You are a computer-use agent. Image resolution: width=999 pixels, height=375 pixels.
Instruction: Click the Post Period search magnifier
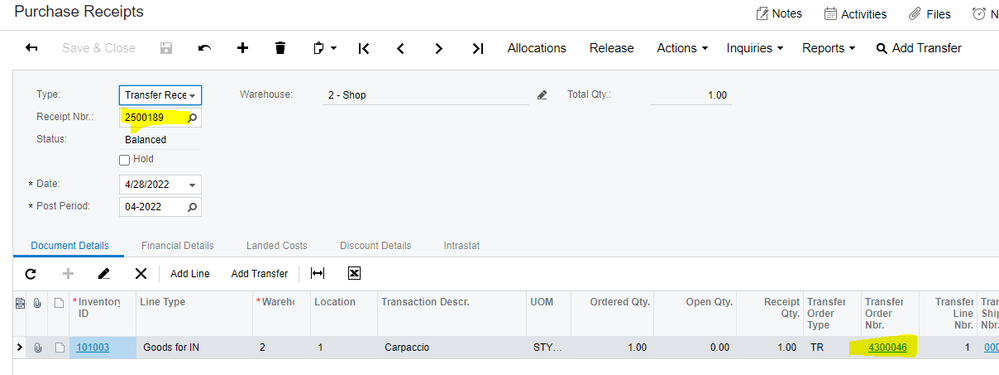point(192,207)
